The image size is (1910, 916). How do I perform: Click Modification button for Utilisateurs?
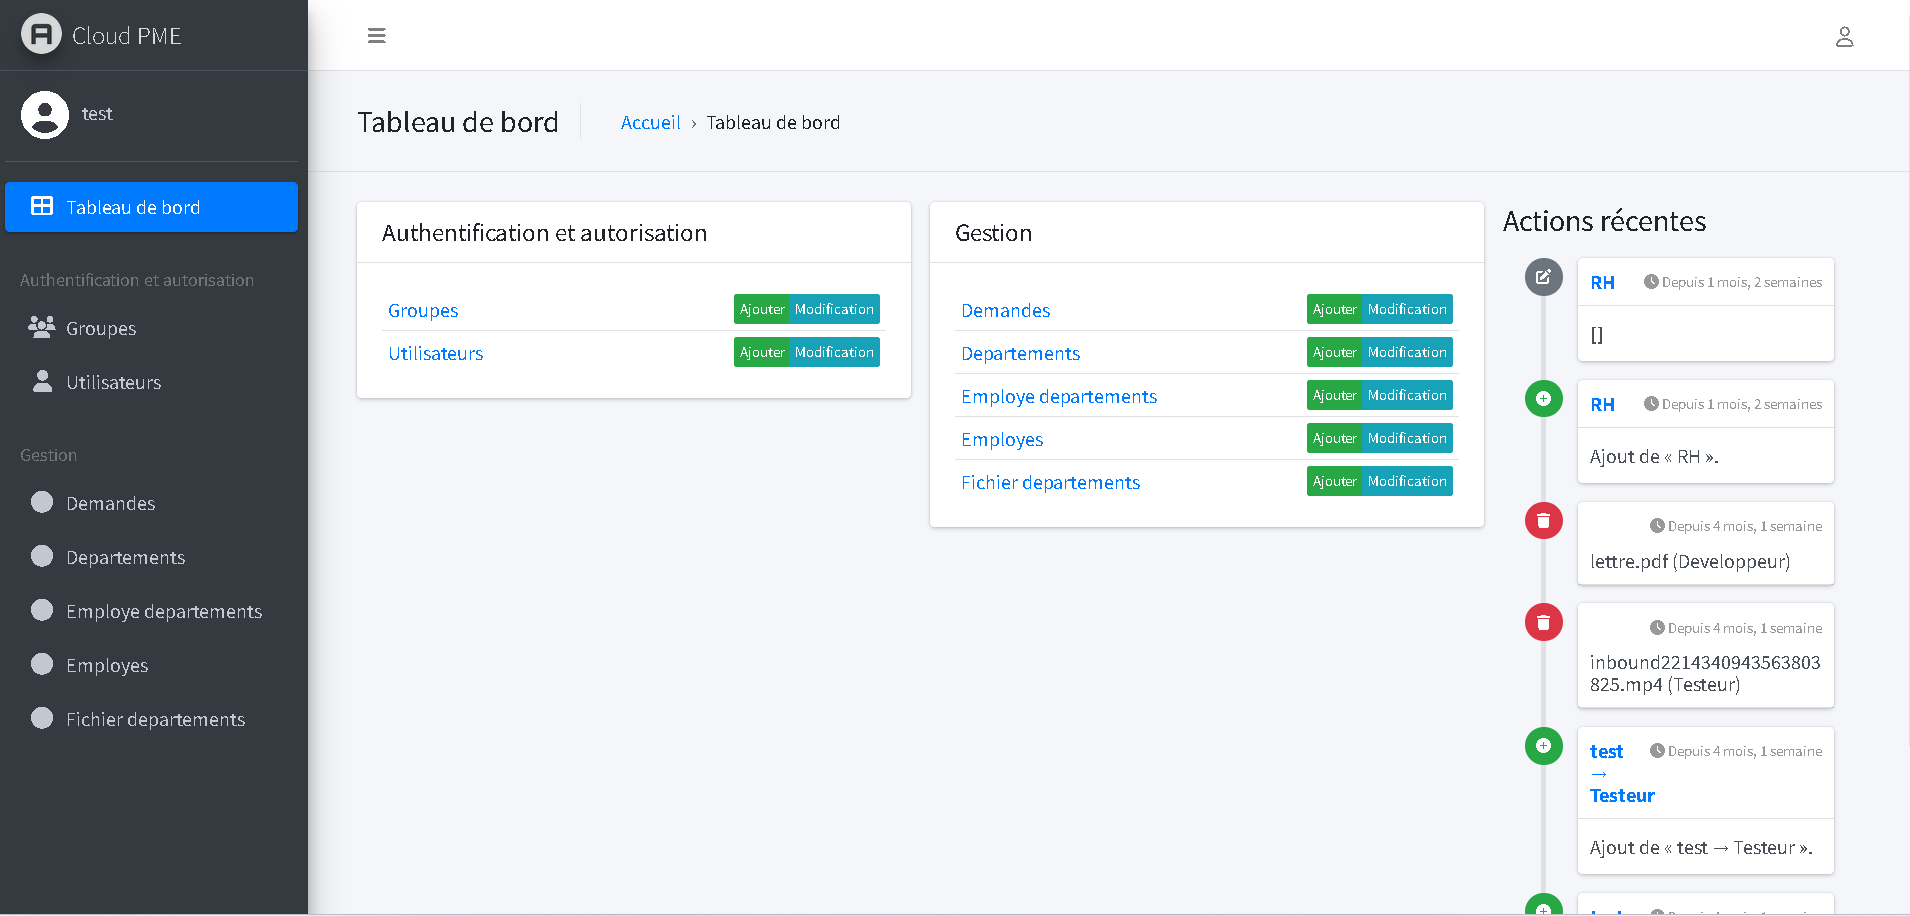coord(834,352)
